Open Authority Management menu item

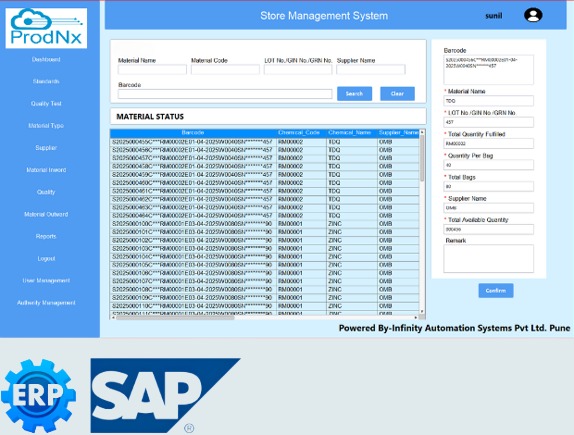point(46,303)
